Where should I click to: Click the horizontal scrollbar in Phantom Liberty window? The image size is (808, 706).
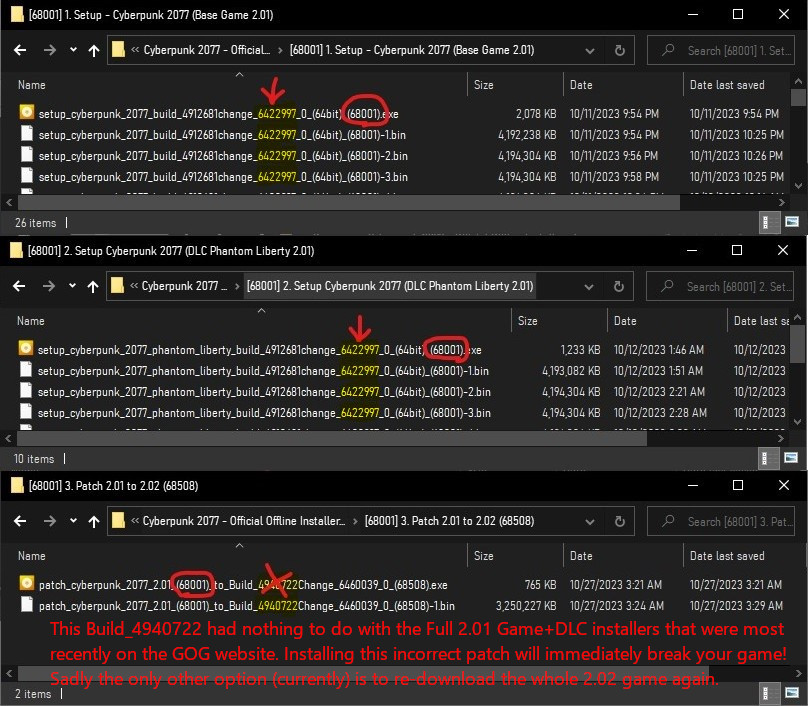pyautogui.click(x=332, y=439)
